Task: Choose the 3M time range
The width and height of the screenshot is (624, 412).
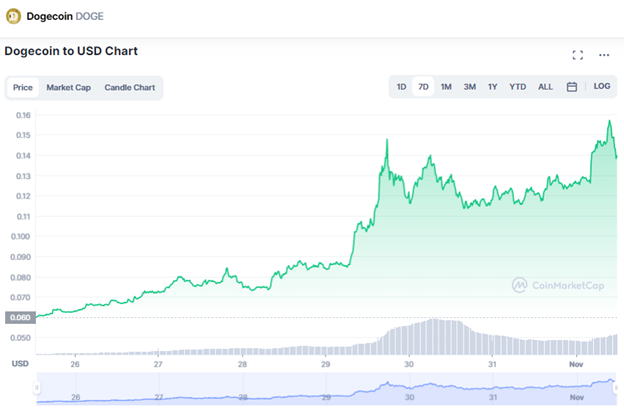Action: [470, 87]
